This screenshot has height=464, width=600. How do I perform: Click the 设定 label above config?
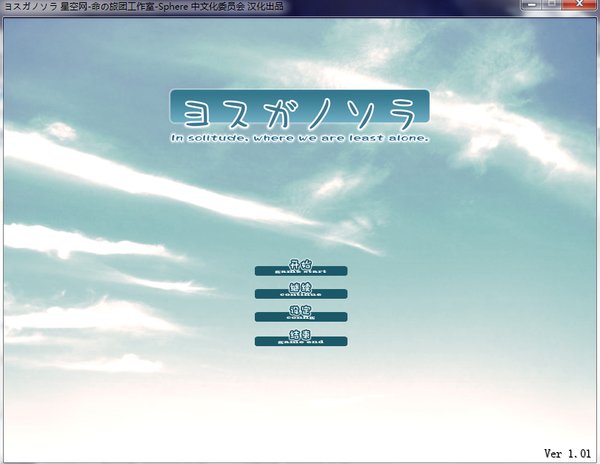[x=301, y=310]
